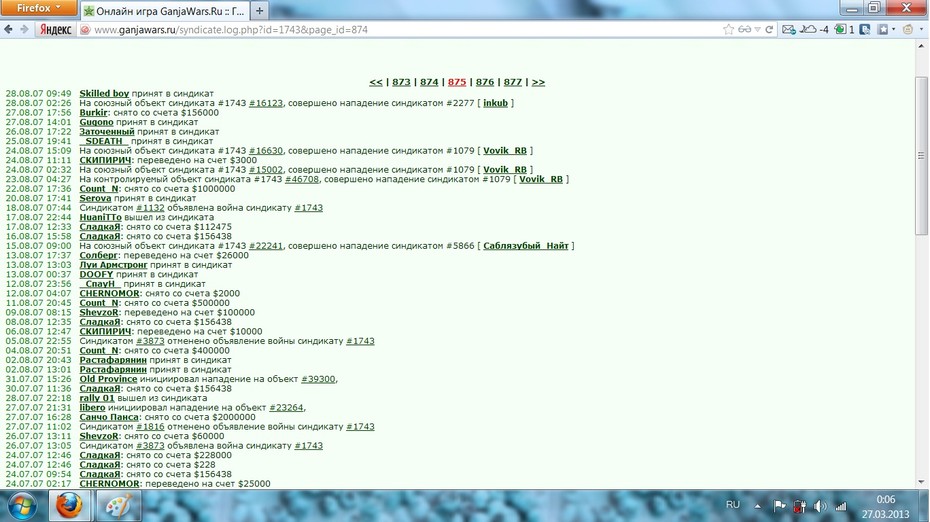Image resolution: width=930 pixels, height=522 pixels.
Task: Click the site identity icon in address bar
Action: (85, 29)
